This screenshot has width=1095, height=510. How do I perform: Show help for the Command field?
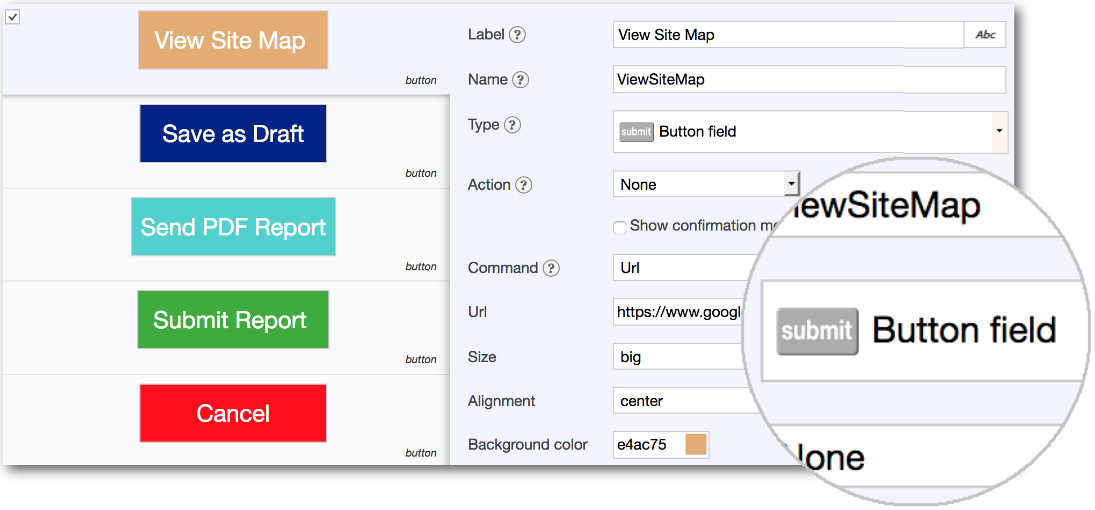click(x=551, y=268)
